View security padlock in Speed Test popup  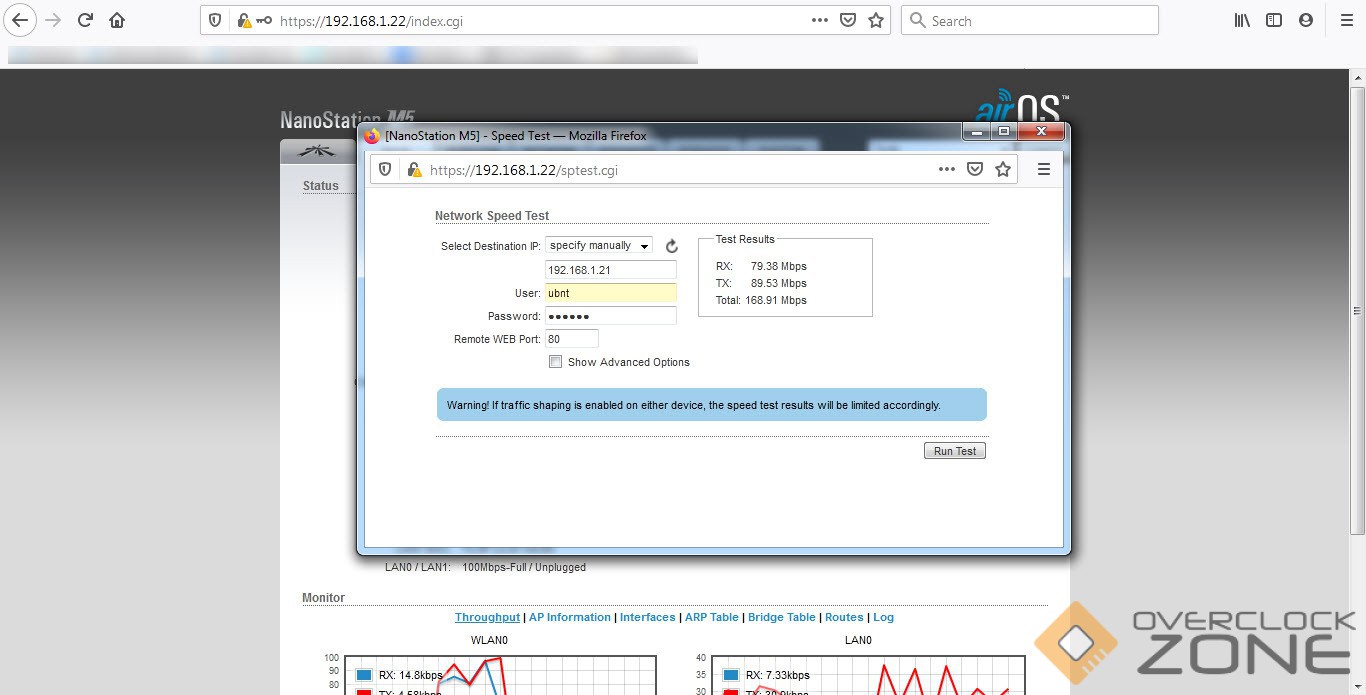pyautogui.click(x=414, y=170)
